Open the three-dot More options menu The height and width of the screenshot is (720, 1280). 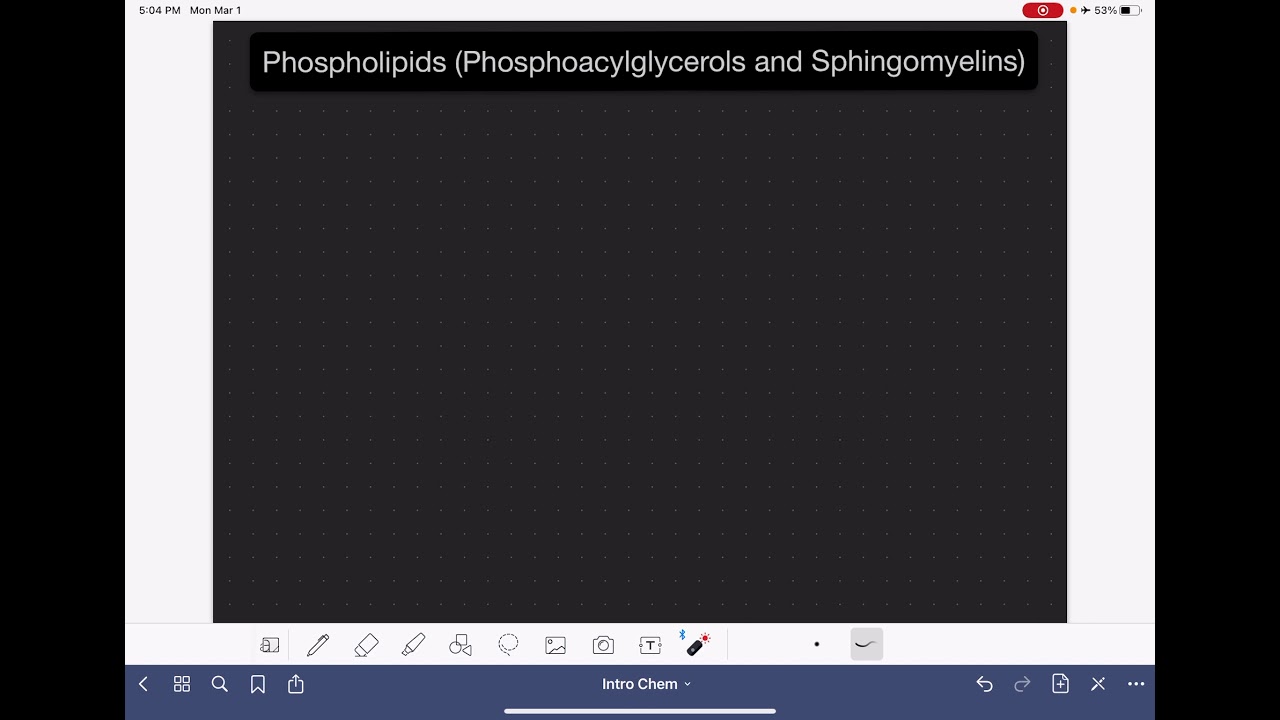point(1136,684)
